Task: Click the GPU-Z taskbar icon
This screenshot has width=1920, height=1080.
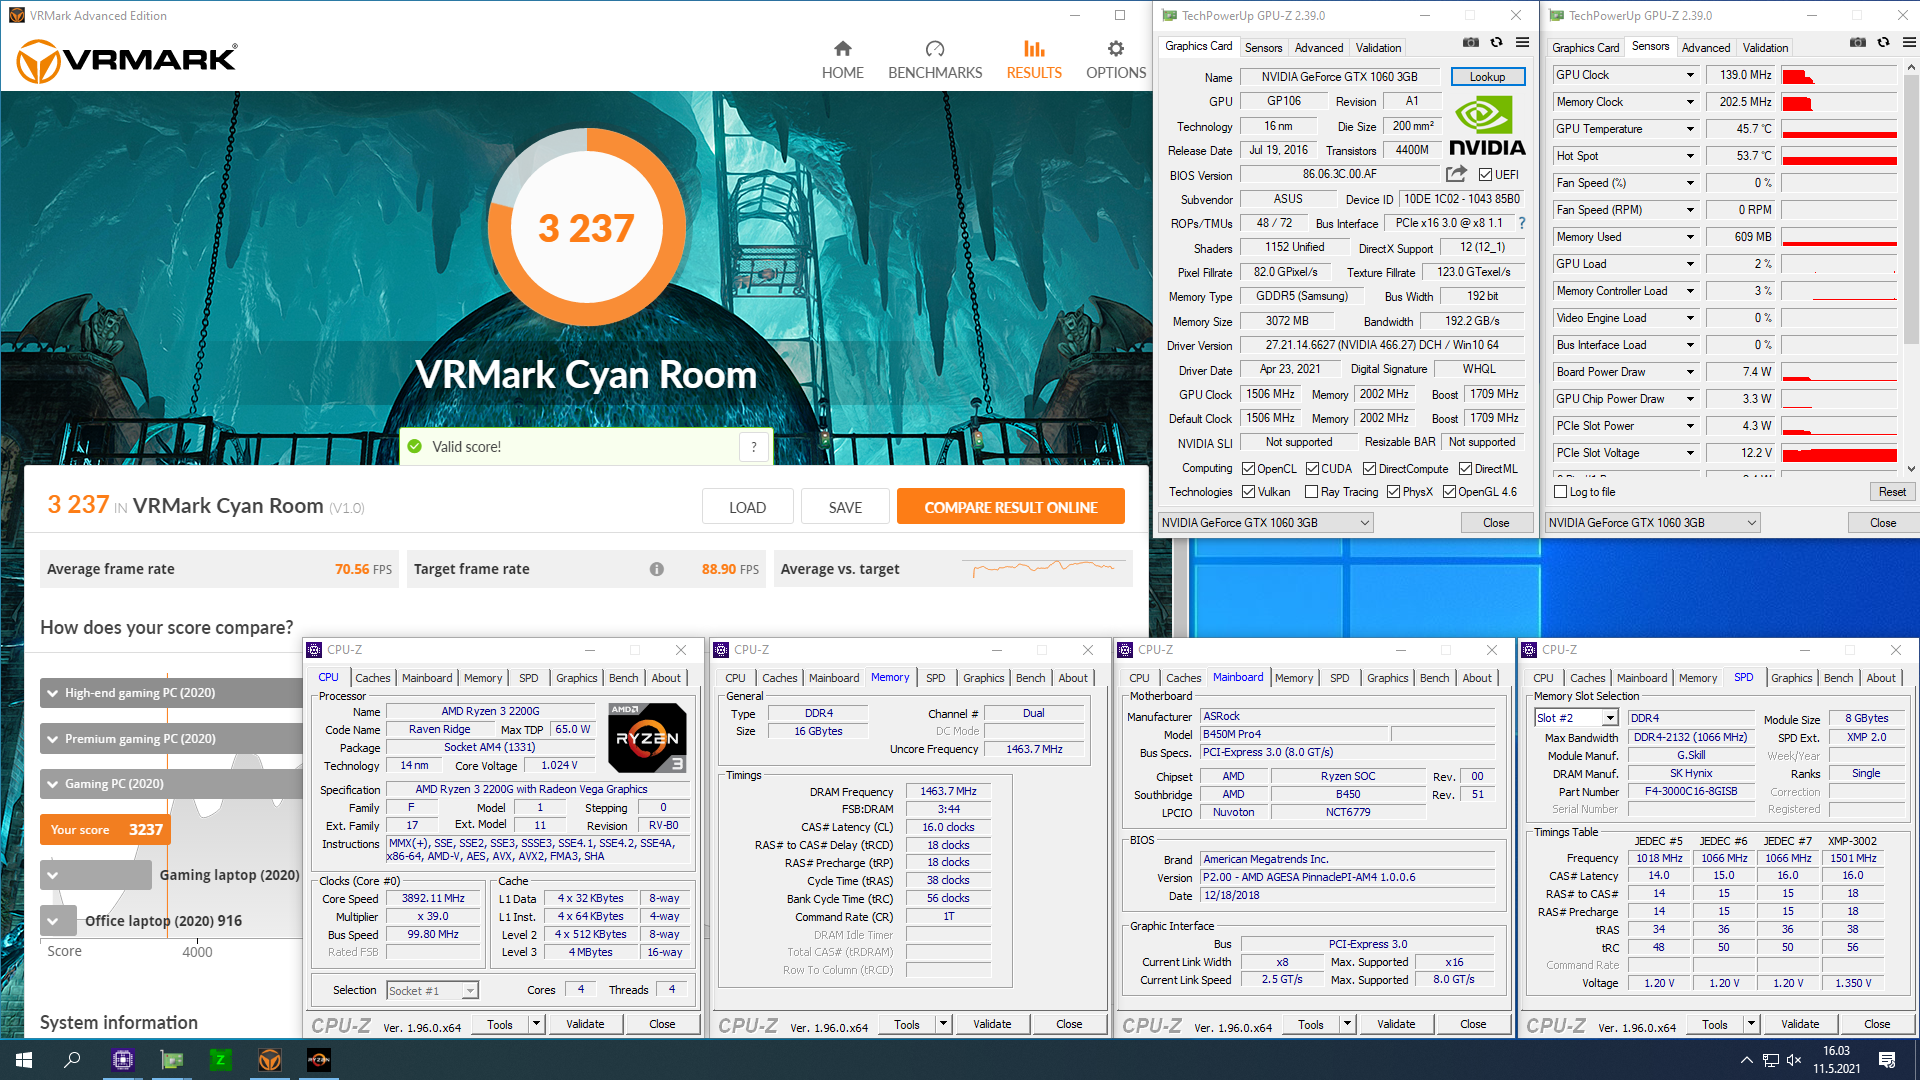Action: (172, 1060)
